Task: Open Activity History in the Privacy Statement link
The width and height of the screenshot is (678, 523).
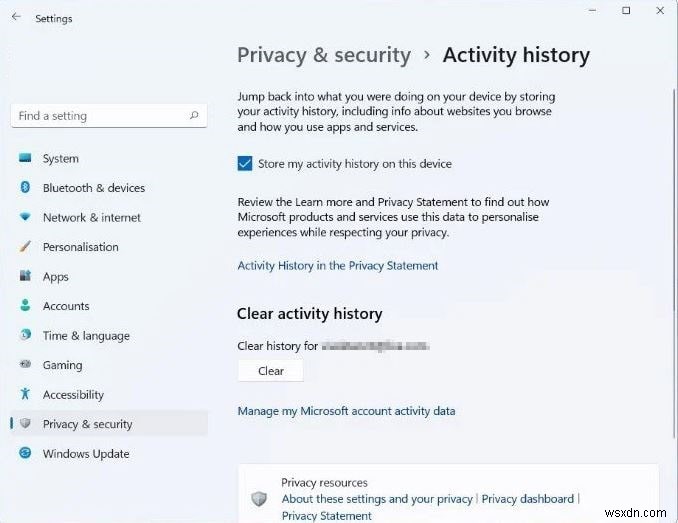Action: (x=338, y=265)
